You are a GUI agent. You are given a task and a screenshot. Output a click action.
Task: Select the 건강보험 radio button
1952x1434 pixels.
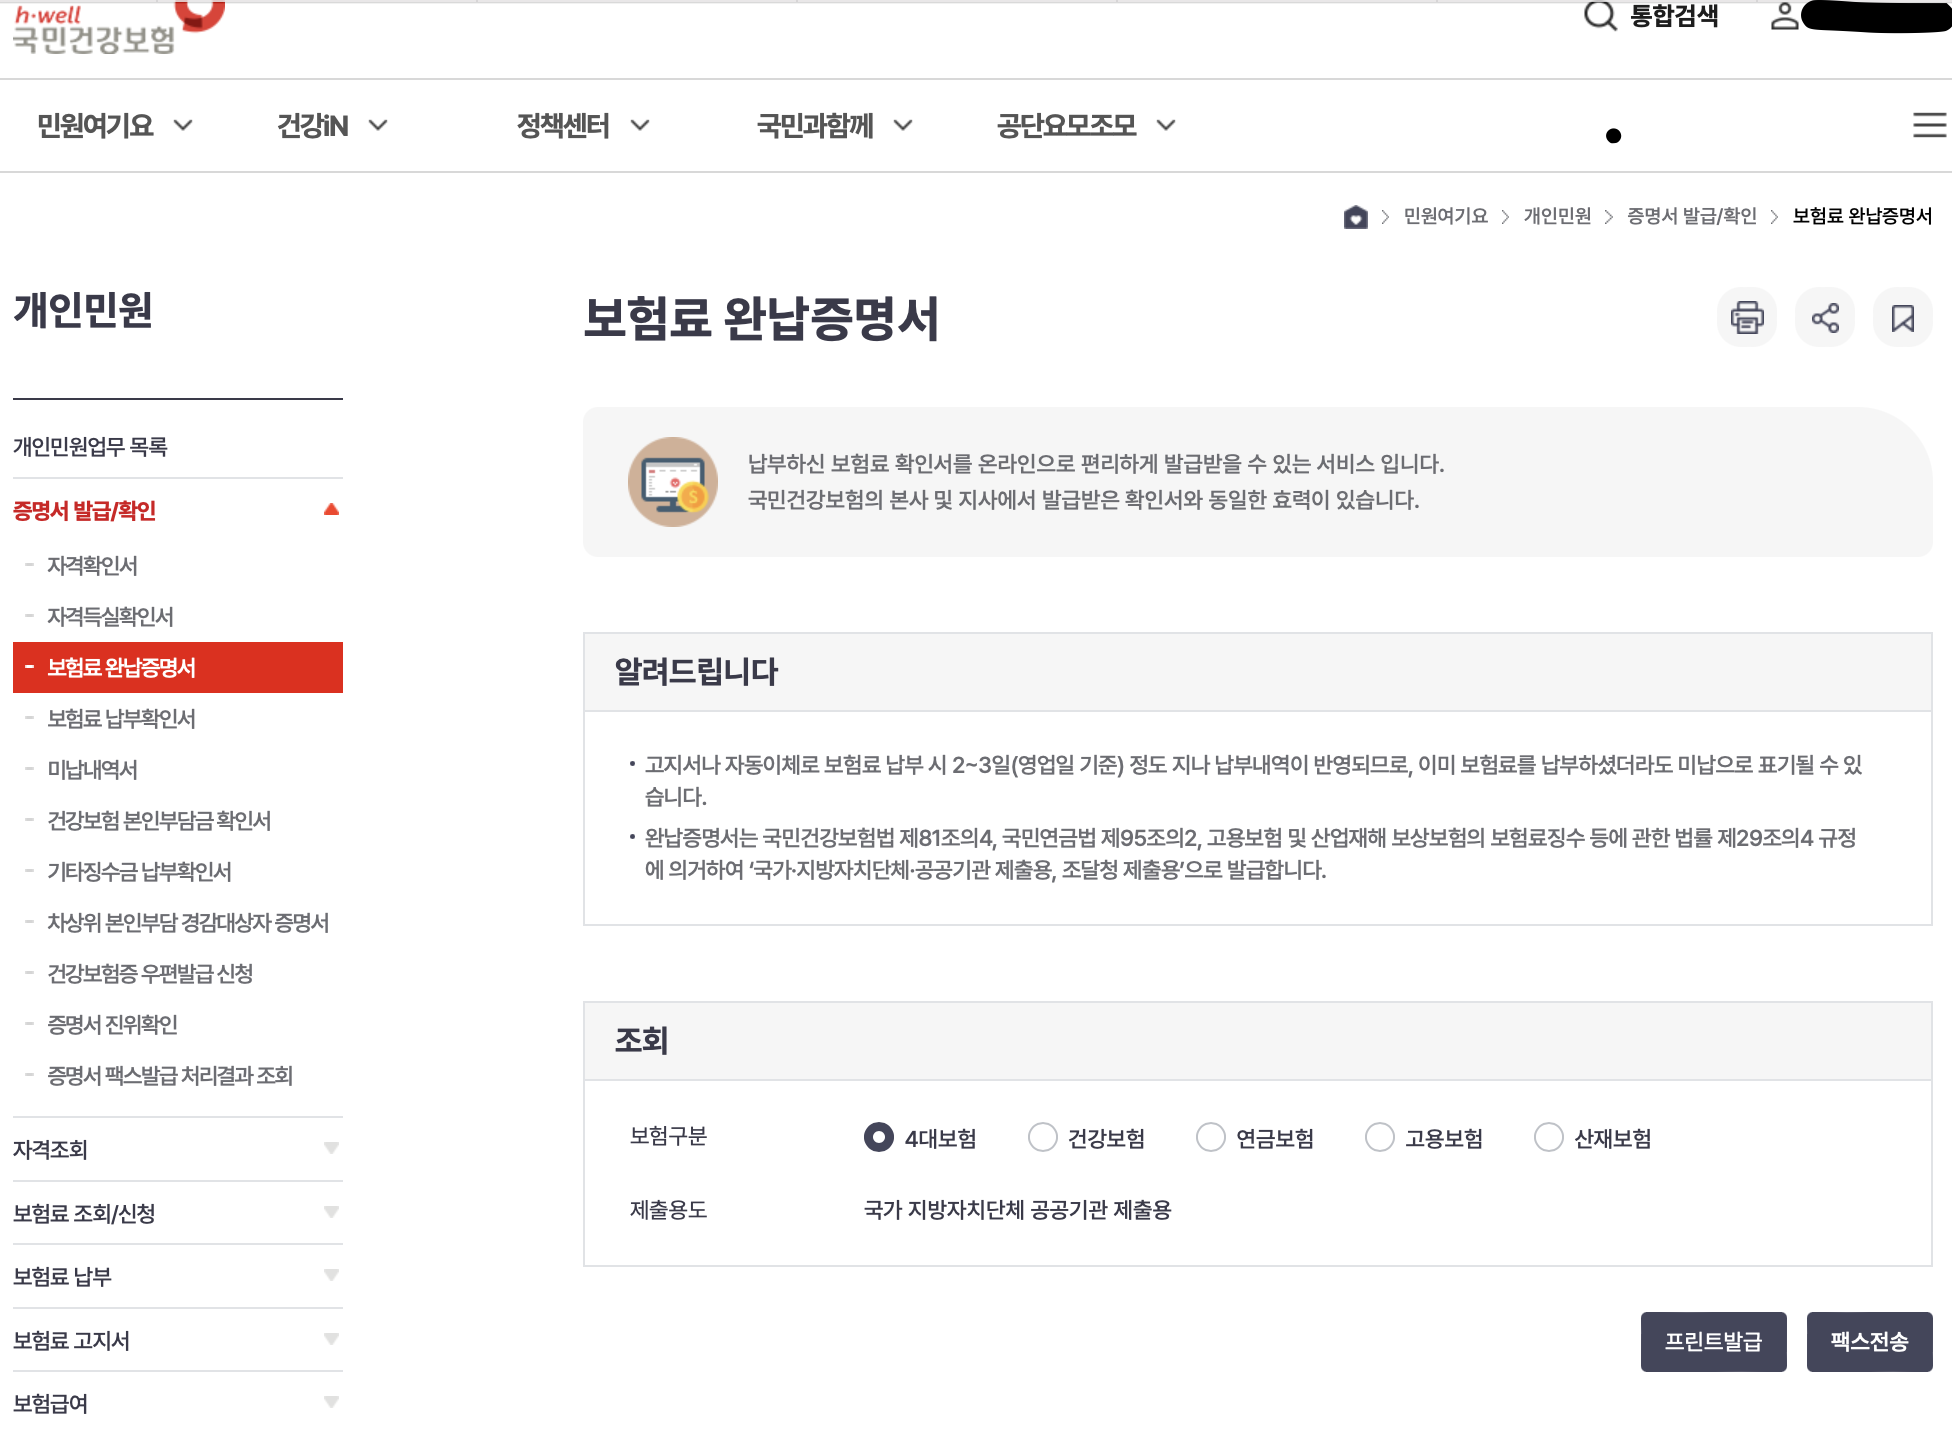tap(1043, 1137)
